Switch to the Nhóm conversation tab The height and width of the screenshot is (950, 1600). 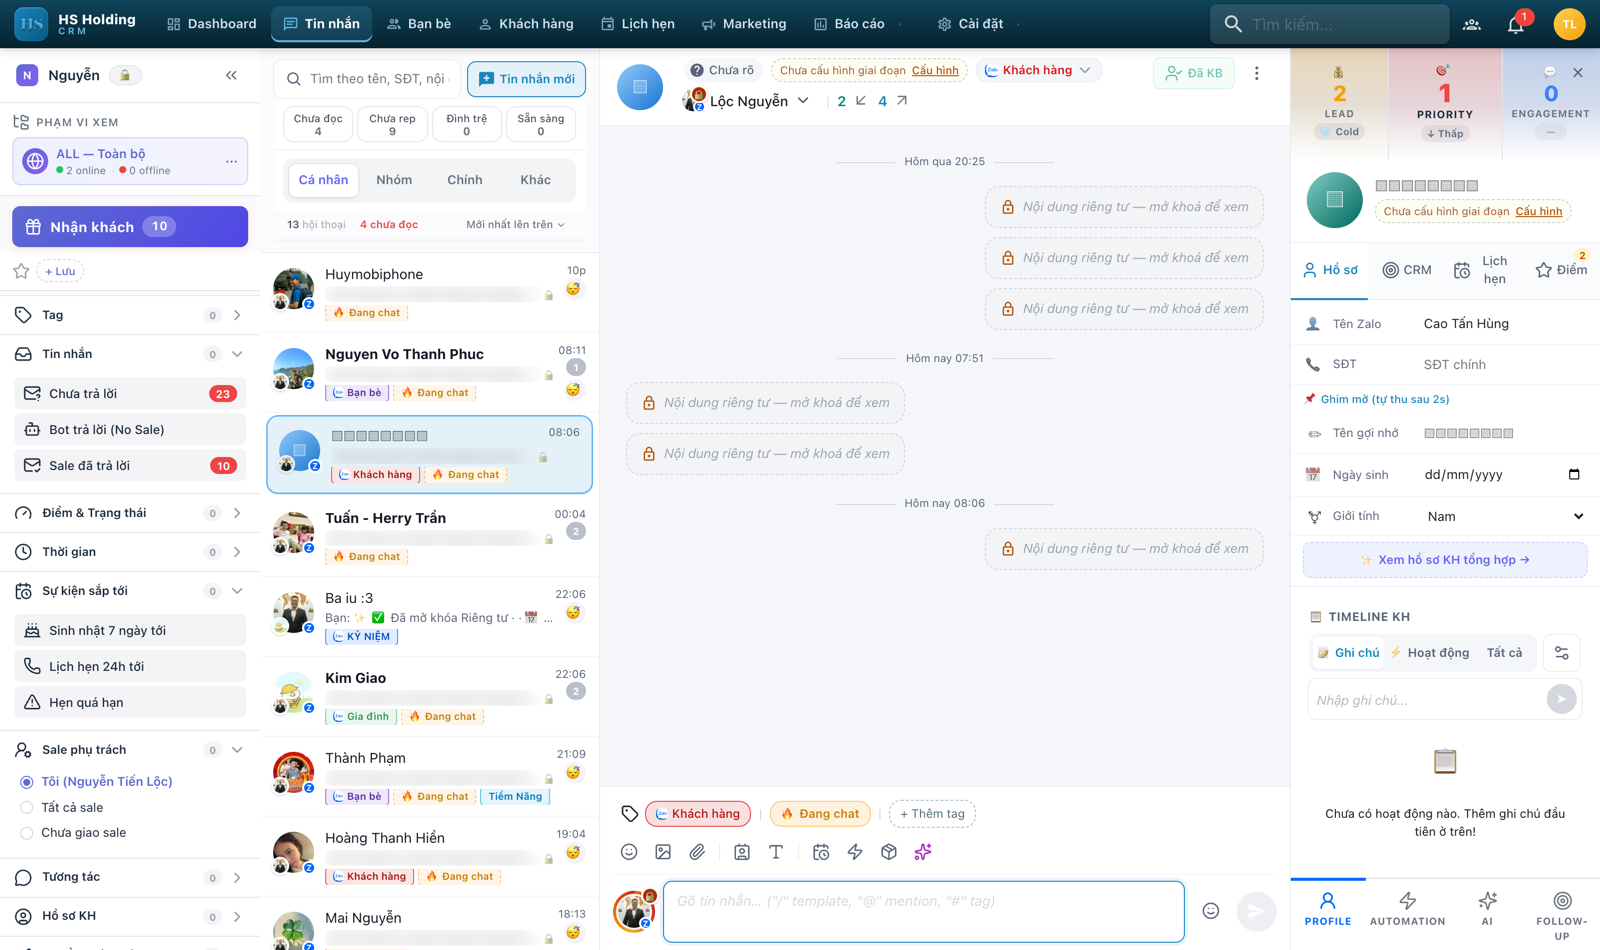[x=394, y=180]
